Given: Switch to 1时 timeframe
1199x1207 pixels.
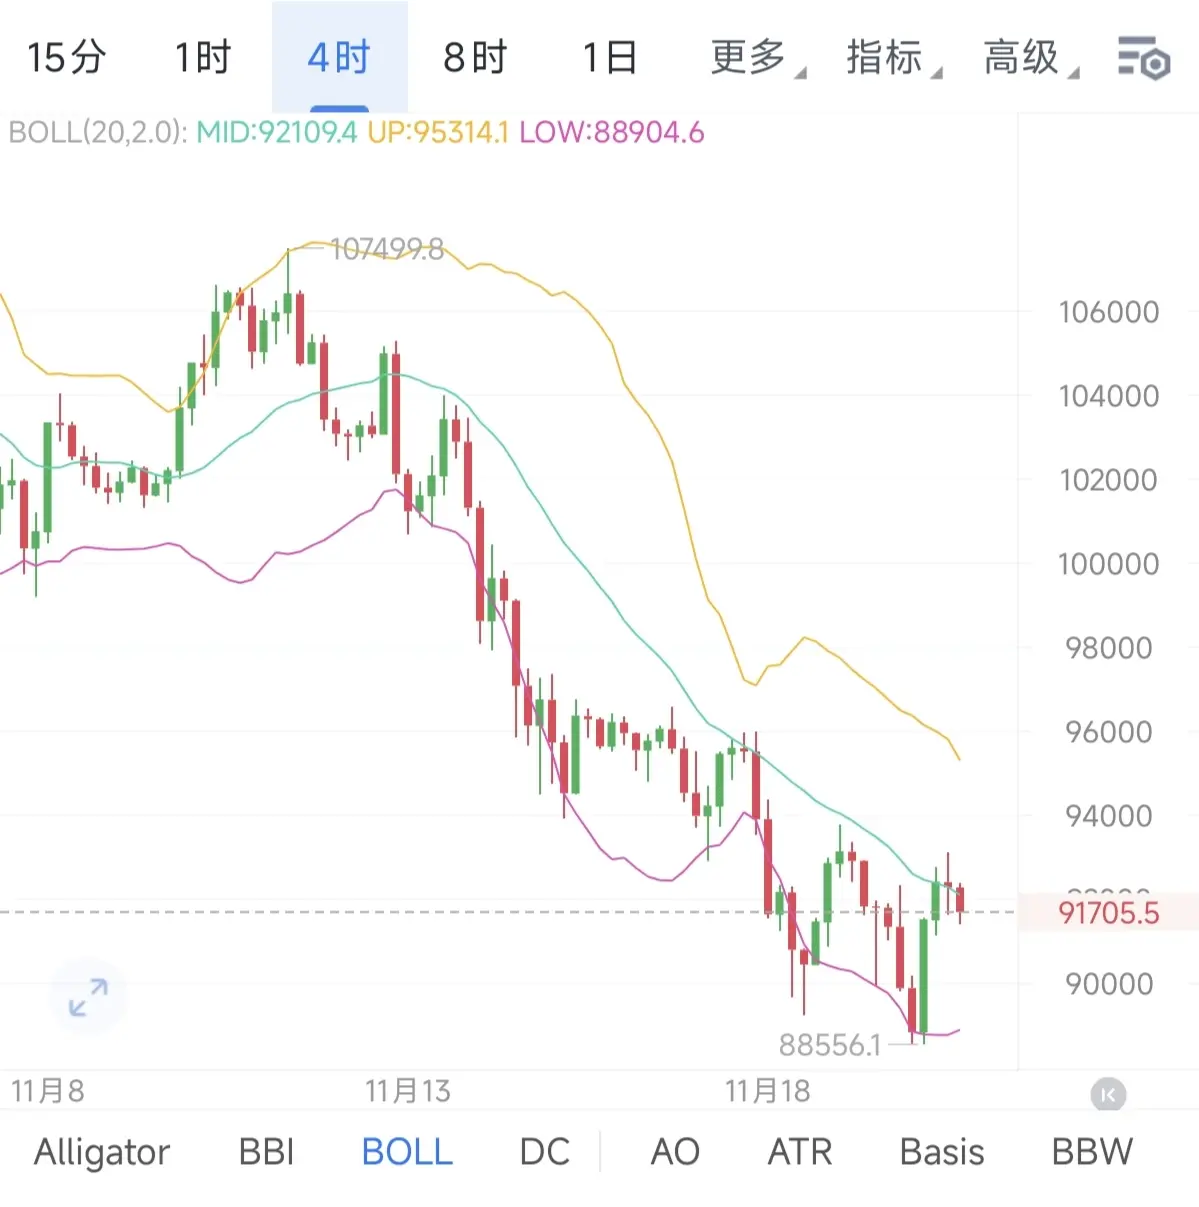Looking at the screenshot, I should [202, 57].
